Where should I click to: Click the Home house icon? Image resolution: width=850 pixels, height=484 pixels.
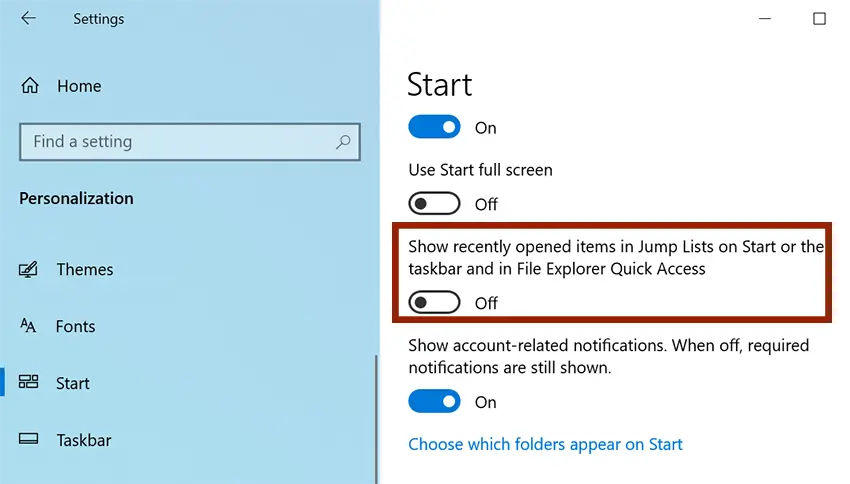[30, 86]
